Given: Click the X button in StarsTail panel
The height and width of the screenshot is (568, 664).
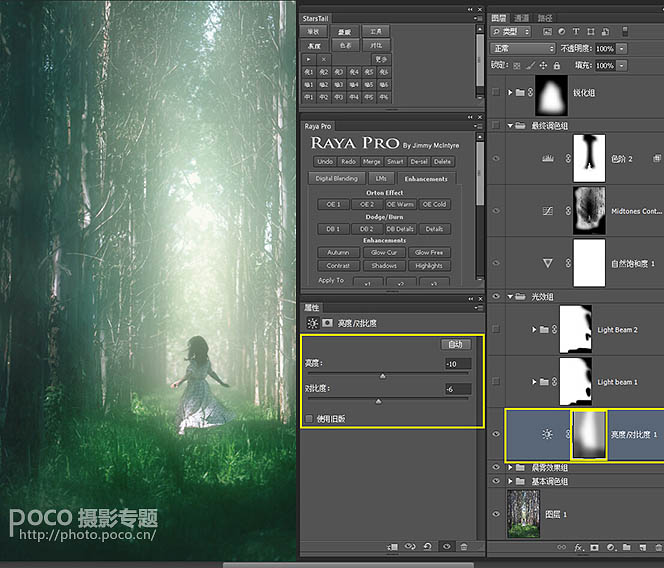Looking at the screenshot, I should pyautogui.click(x=324, y=59).
